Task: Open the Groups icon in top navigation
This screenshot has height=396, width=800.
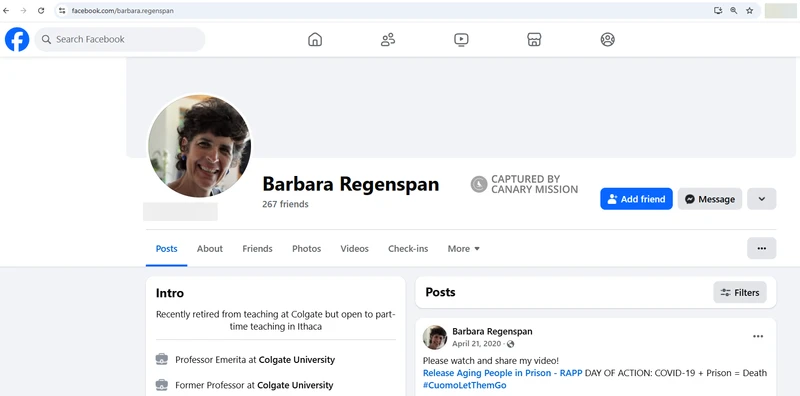Action: [607, 39]
